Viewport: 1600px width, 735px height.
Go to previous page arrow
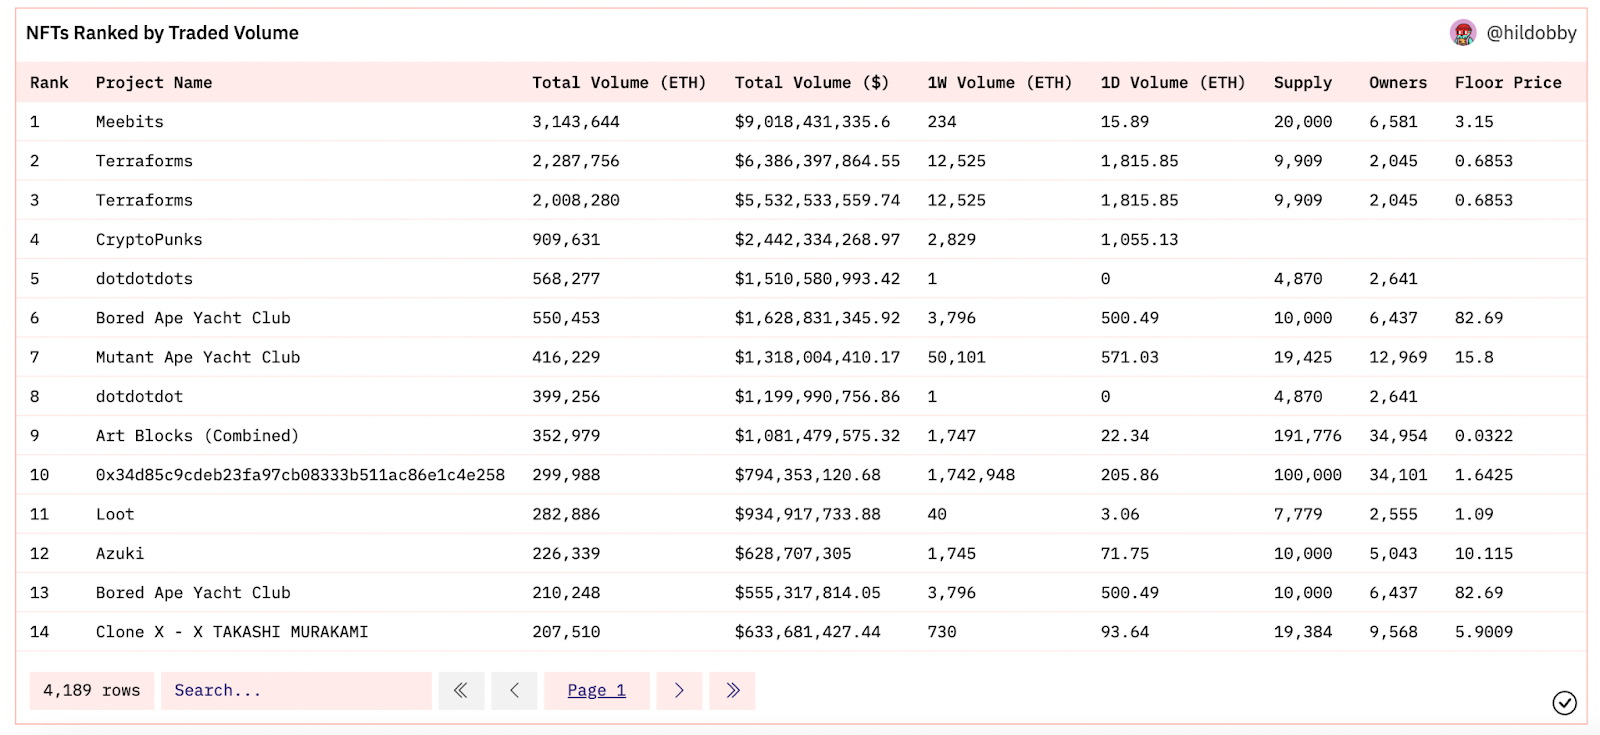[x=514, y=690]
